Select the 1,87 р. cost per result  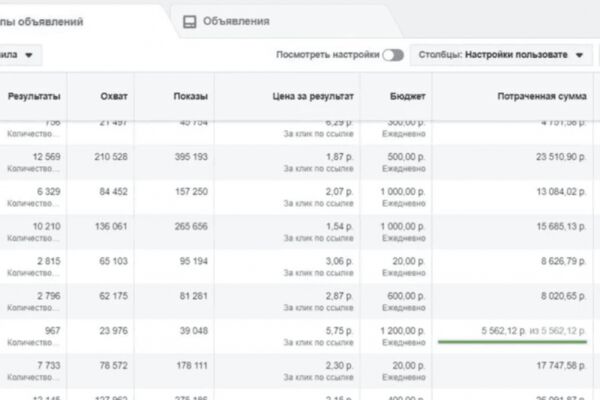pyautogui.click(x=340, y=157)
